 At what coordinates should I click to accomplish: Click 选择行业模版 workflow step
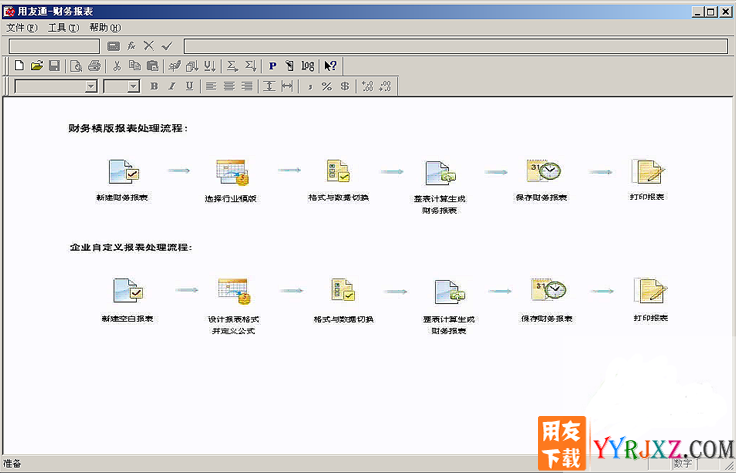click(x=231, y=181)
